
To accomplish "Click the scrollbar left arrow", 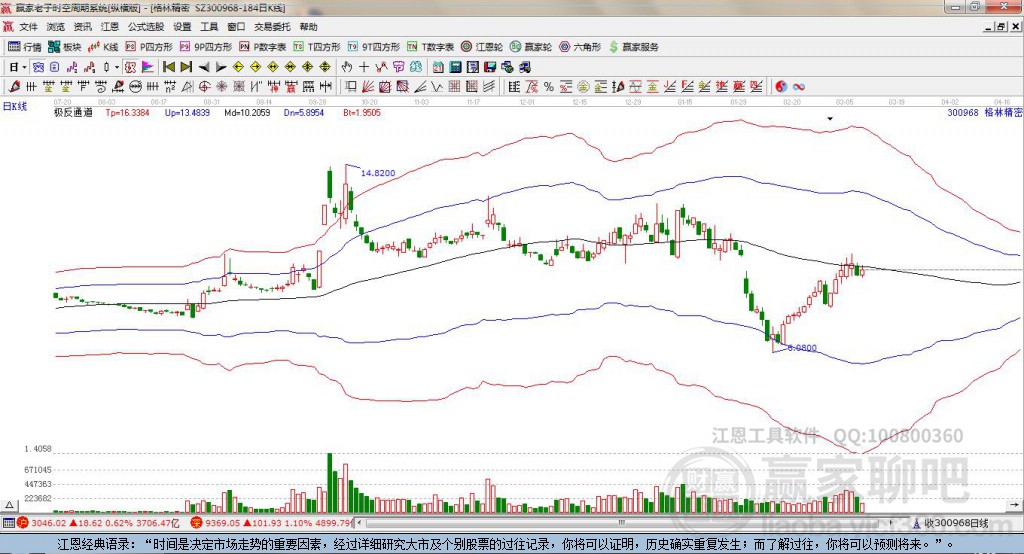I will 359,523.
